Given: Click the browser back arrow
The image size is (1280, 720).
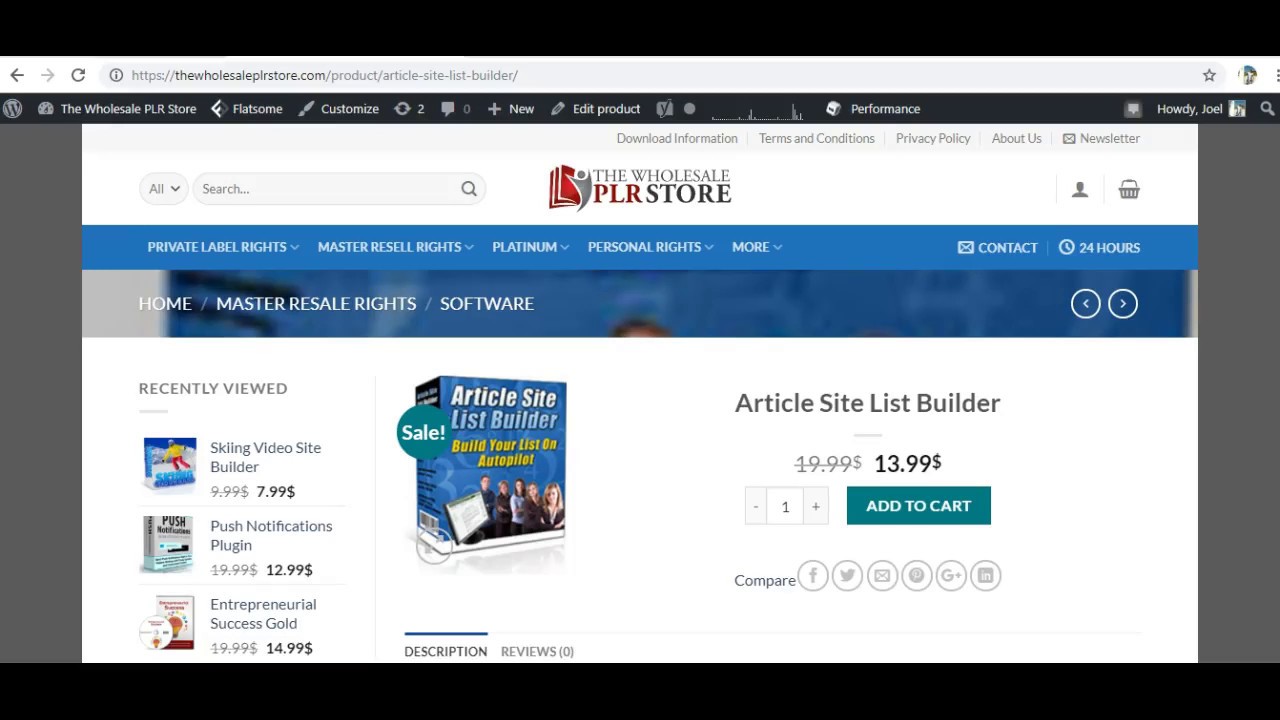Looking at the screenshot, I should (x=17, y=75).
